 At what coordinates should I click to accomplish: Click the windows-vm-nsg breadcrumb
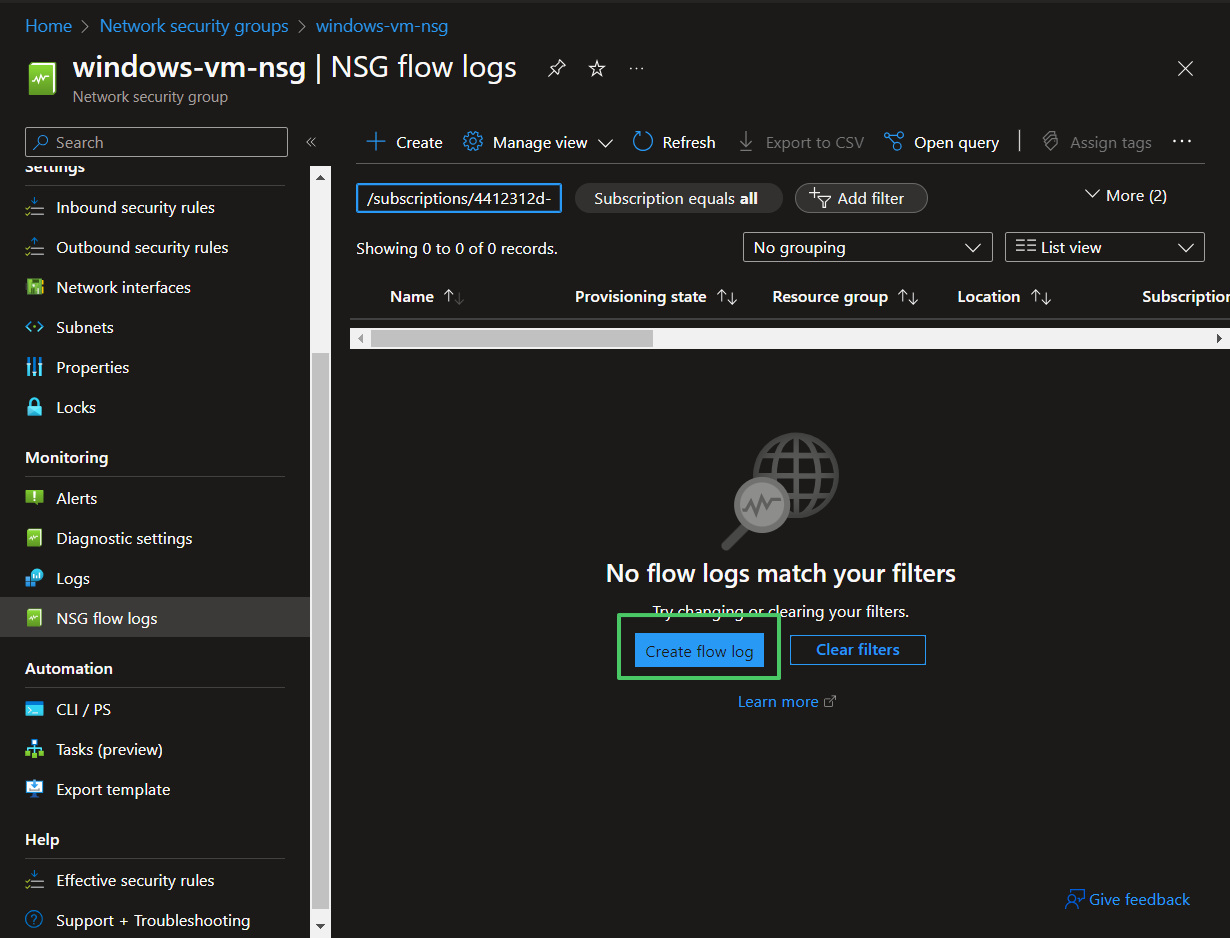coord(382,26)
